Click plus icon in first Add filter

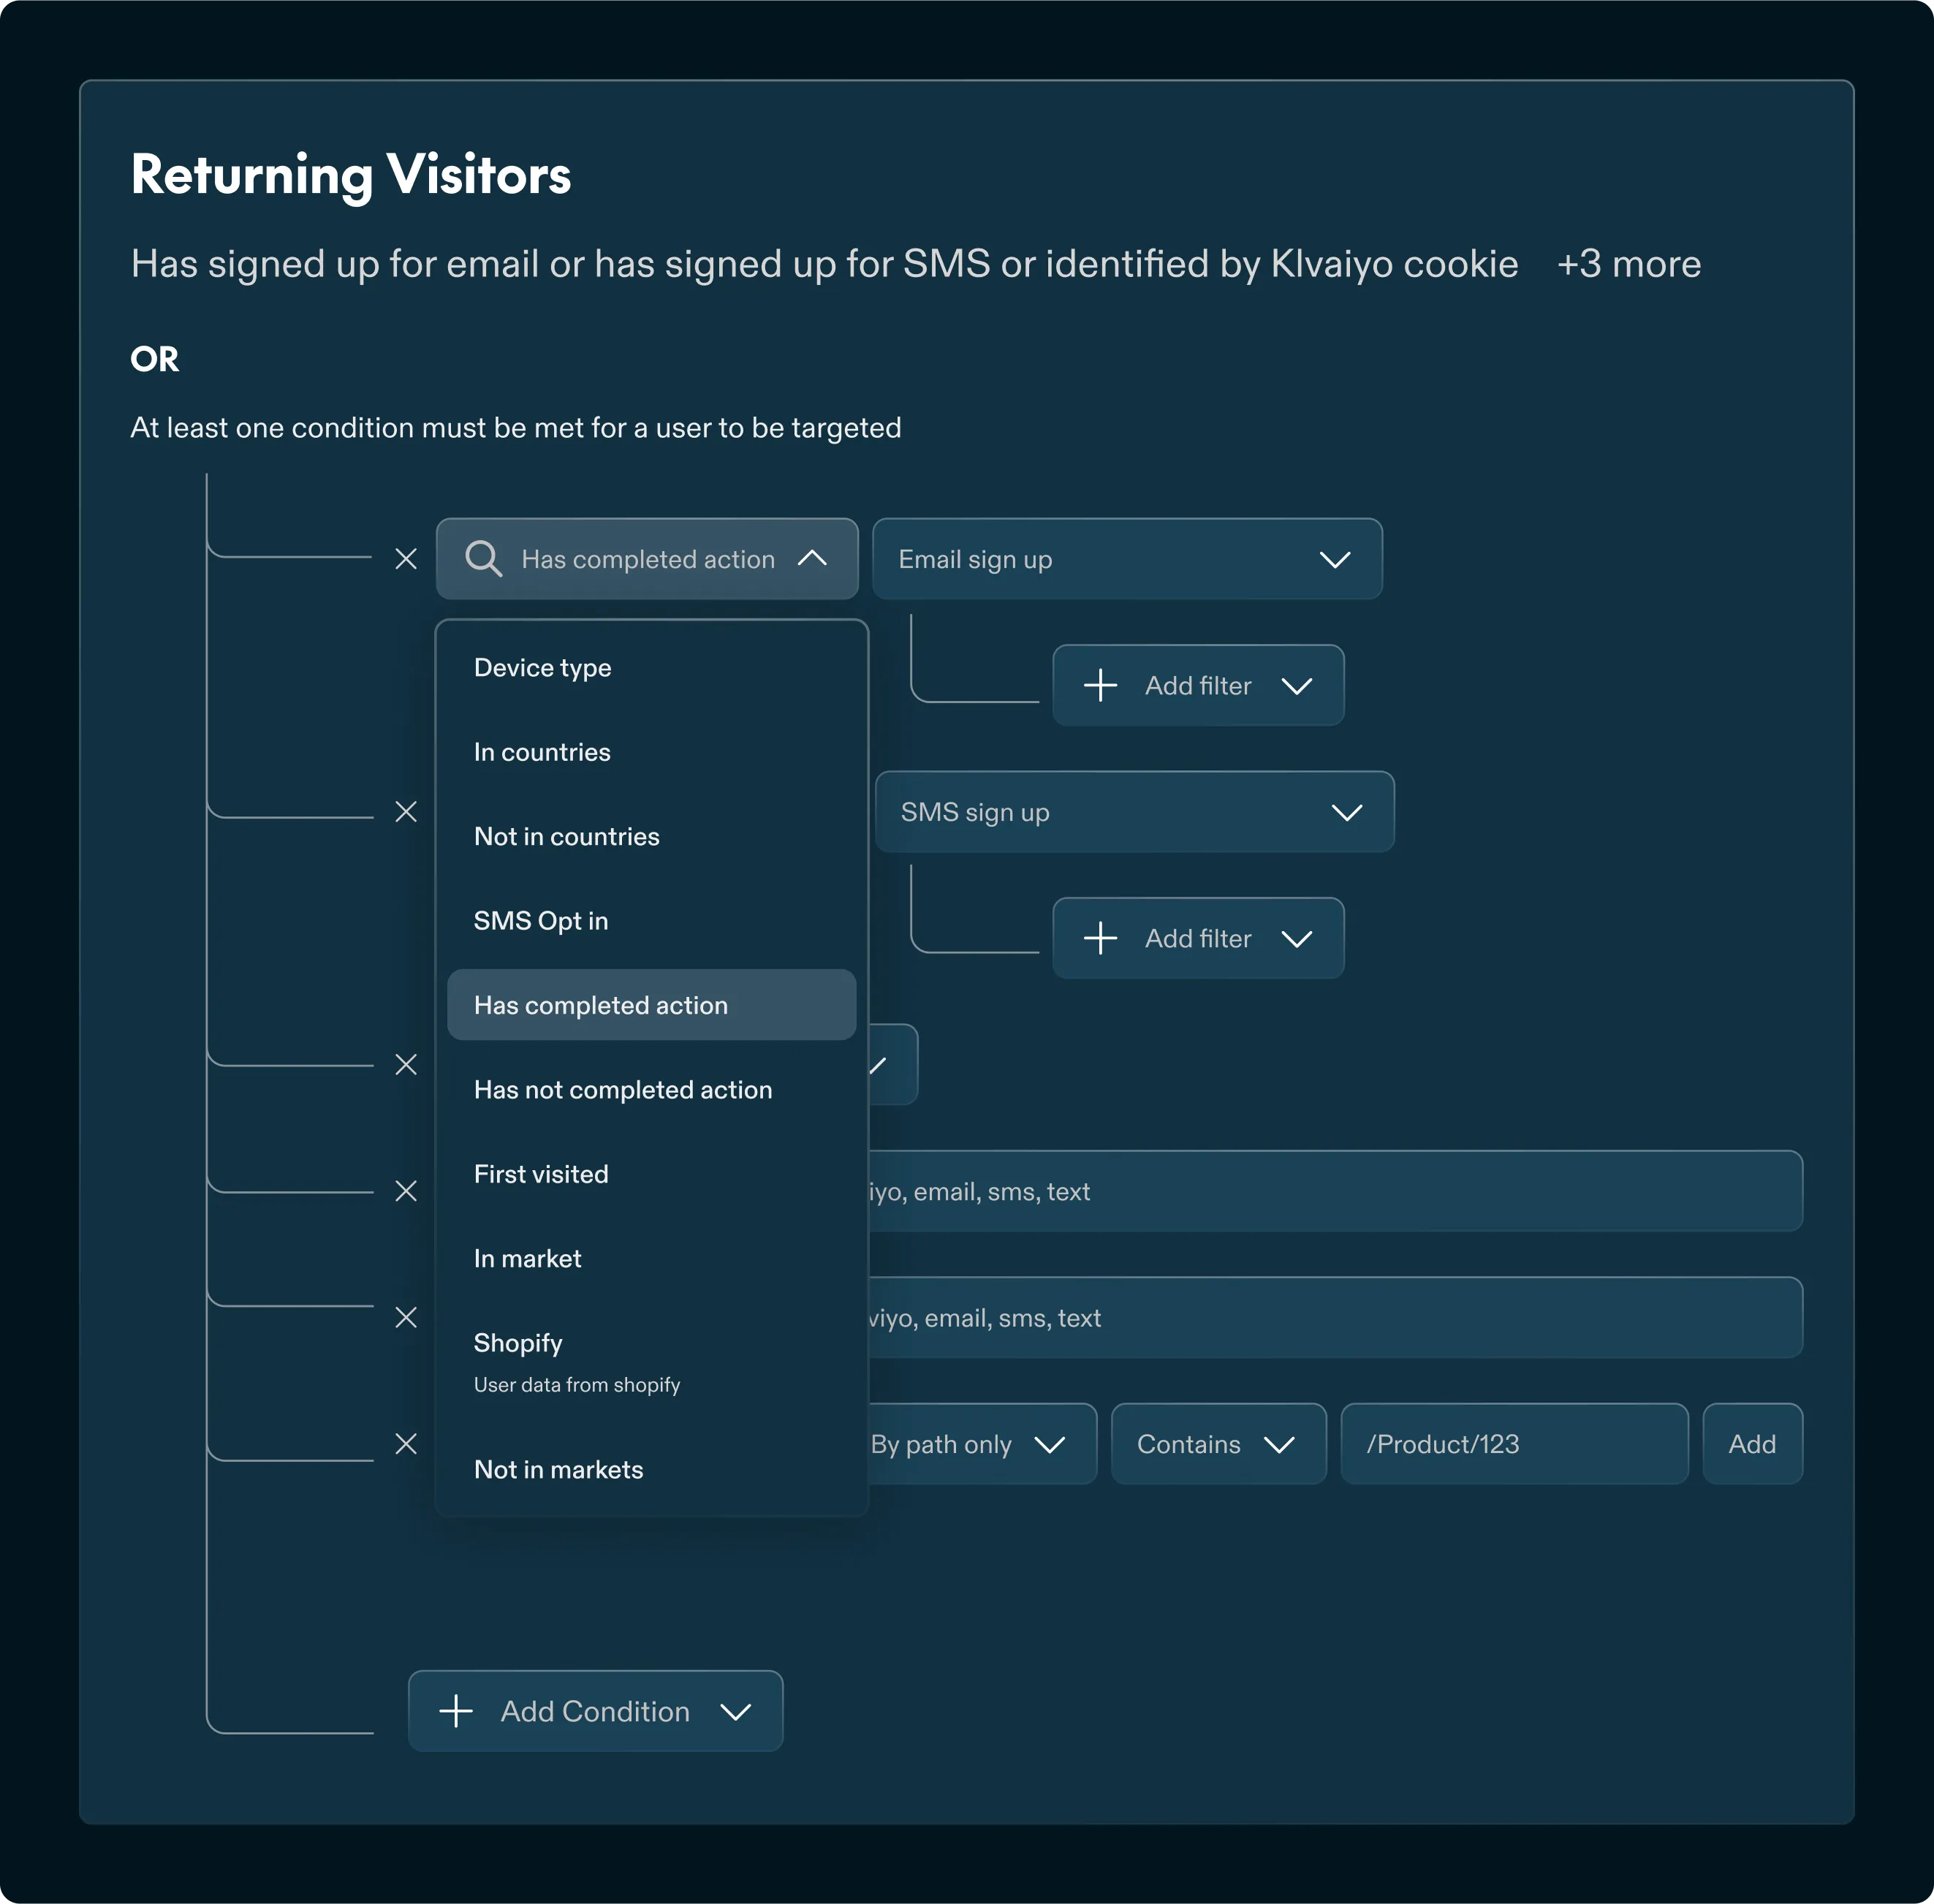[x=1100, y=686]
